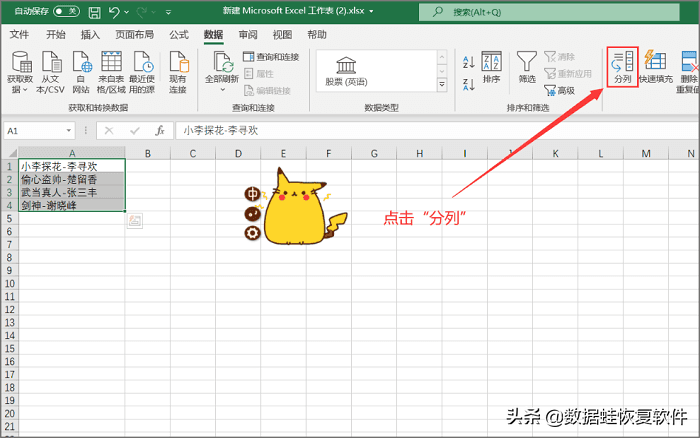Open the 排序 dialog icon
The width and height of the screenshot is (700, 438).
click(491, 67)
